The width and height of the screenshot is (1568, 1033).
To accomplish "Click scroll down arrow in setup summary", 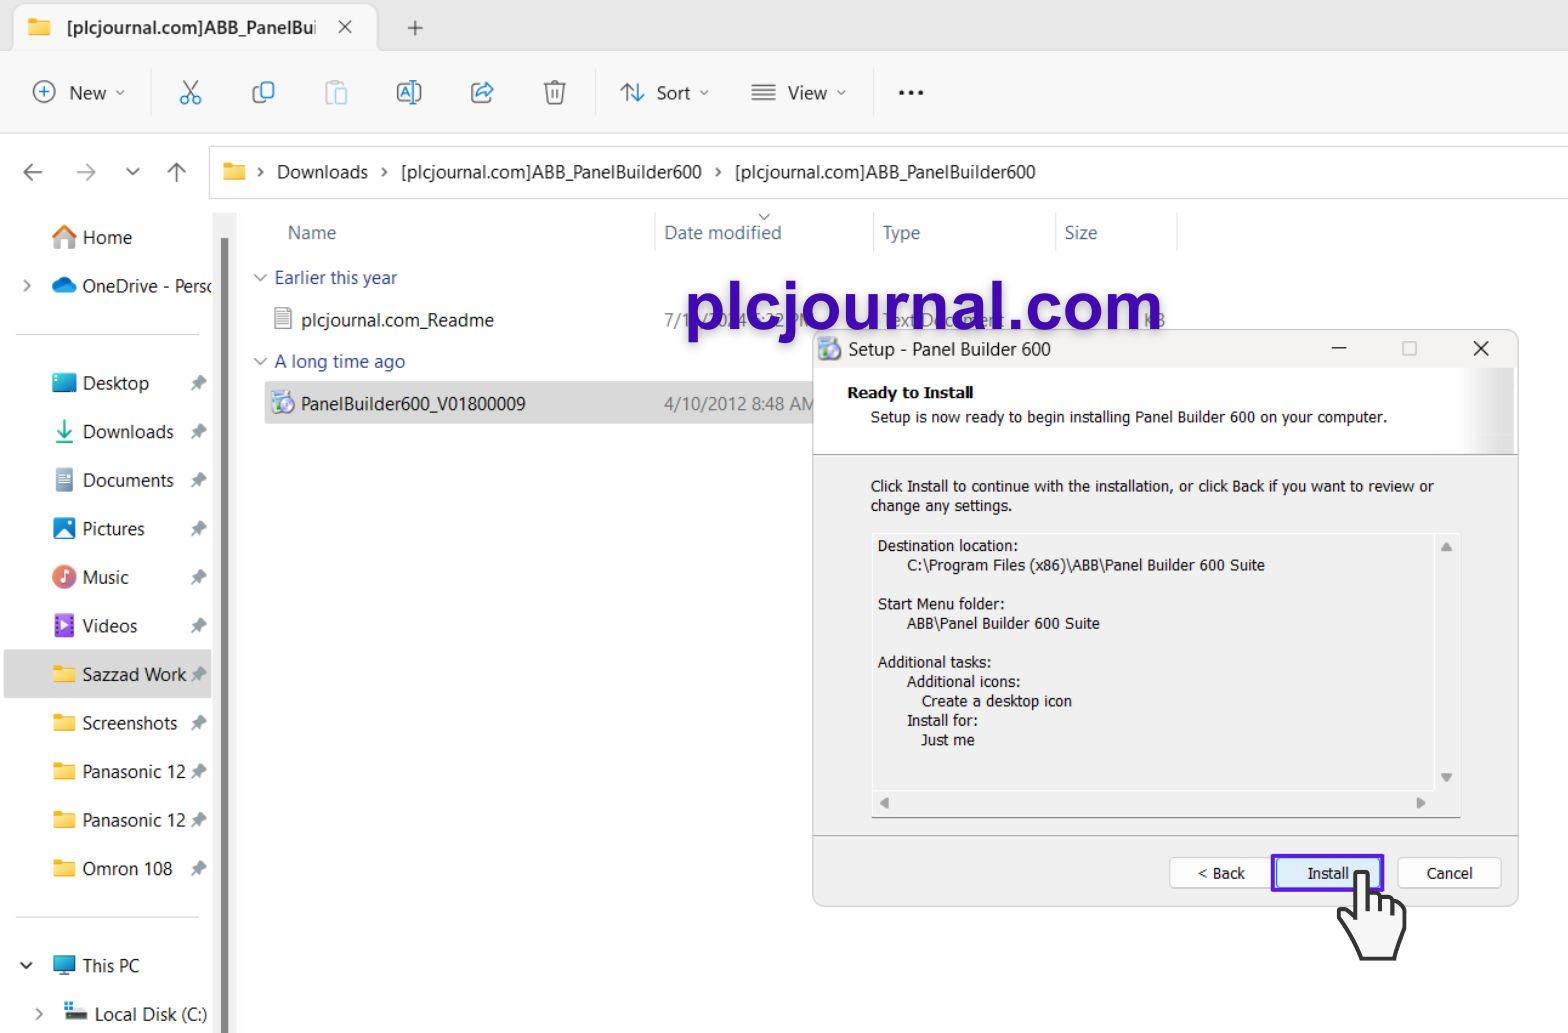I will point(1446,777).
